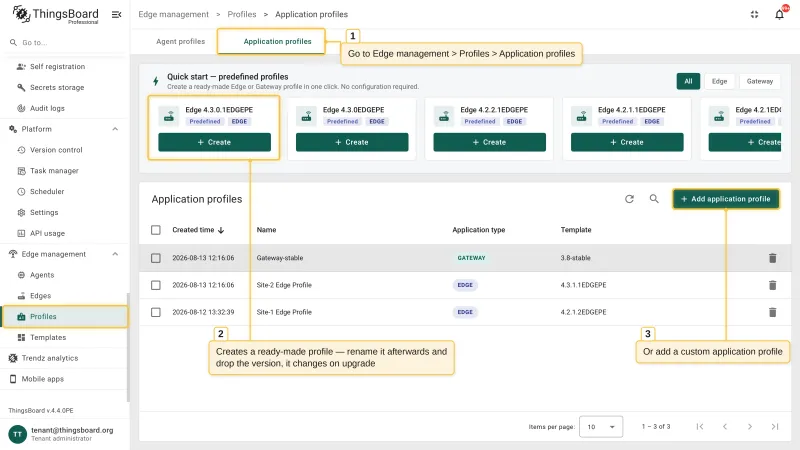Switch to Agent profiles tab
Viewport: 800px width, 450px height.
181,41
